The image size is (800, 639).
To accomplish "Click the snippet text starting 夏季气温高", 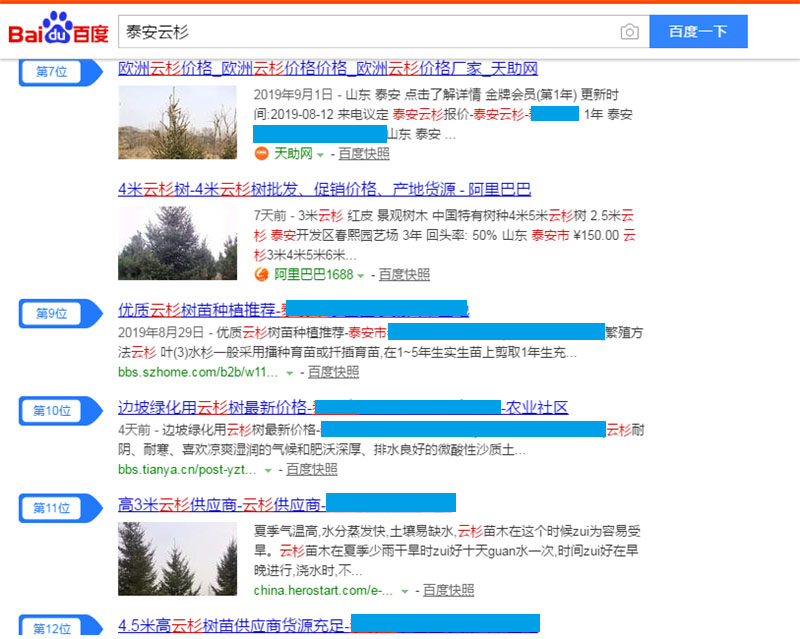I will click(447, 551).
